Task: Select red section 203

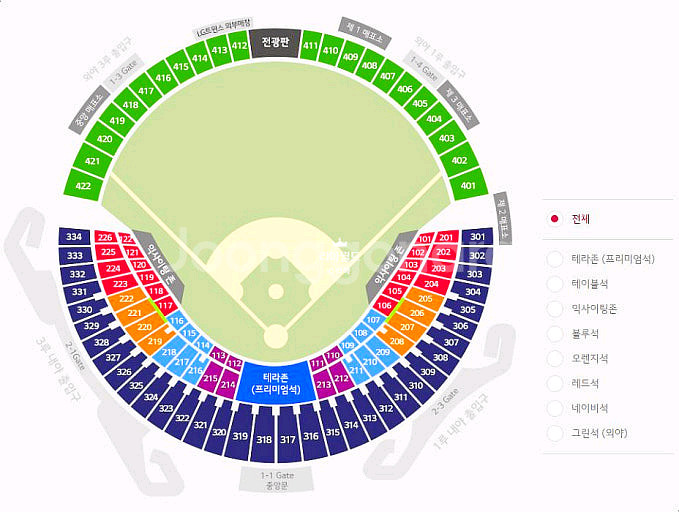Action: (438, 268)
